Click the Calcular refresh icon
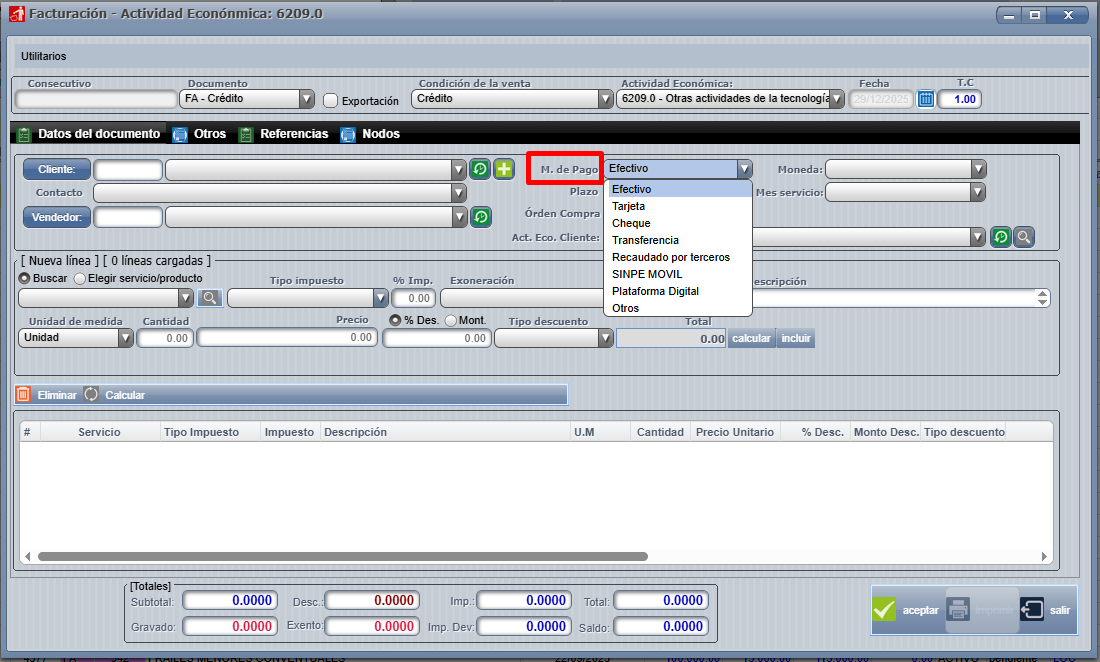 [x=92, y=395]
